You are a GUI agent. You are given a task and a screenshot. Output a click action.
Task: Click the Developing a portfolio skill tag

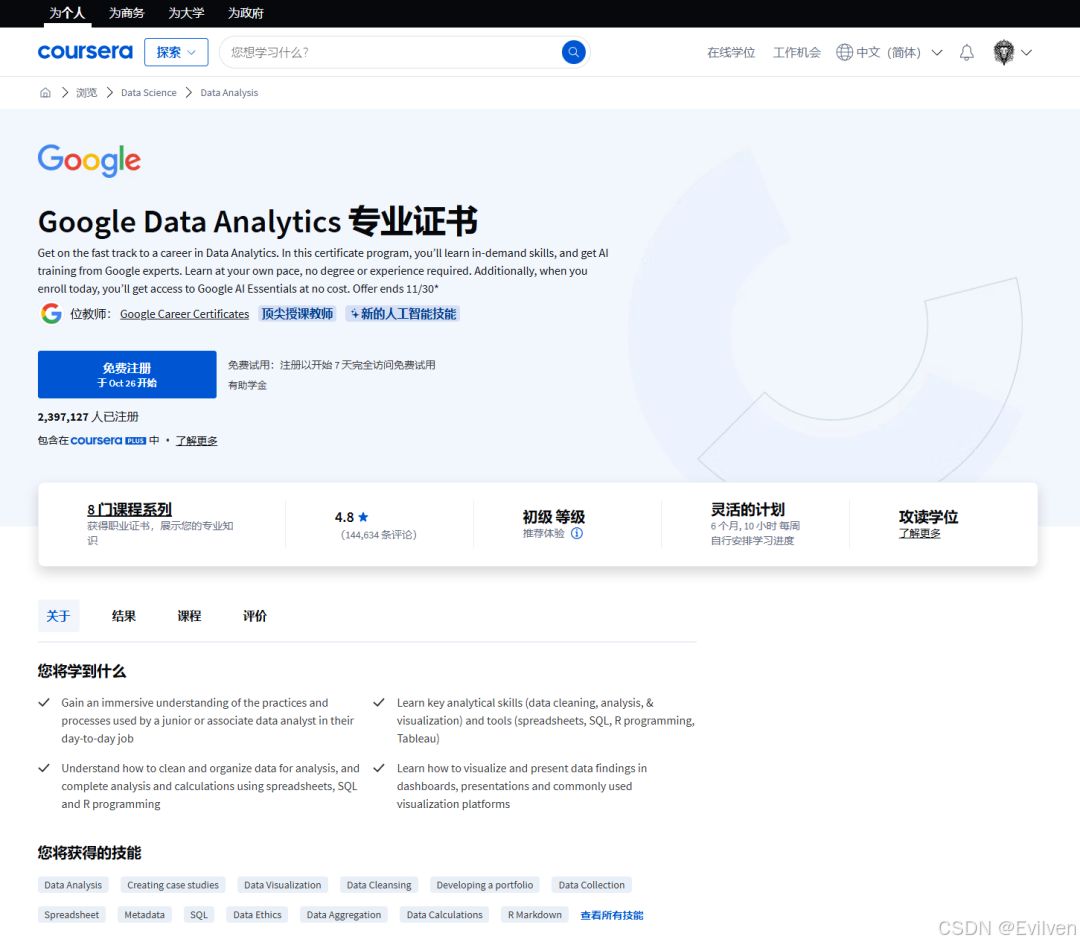click(485, 885)
